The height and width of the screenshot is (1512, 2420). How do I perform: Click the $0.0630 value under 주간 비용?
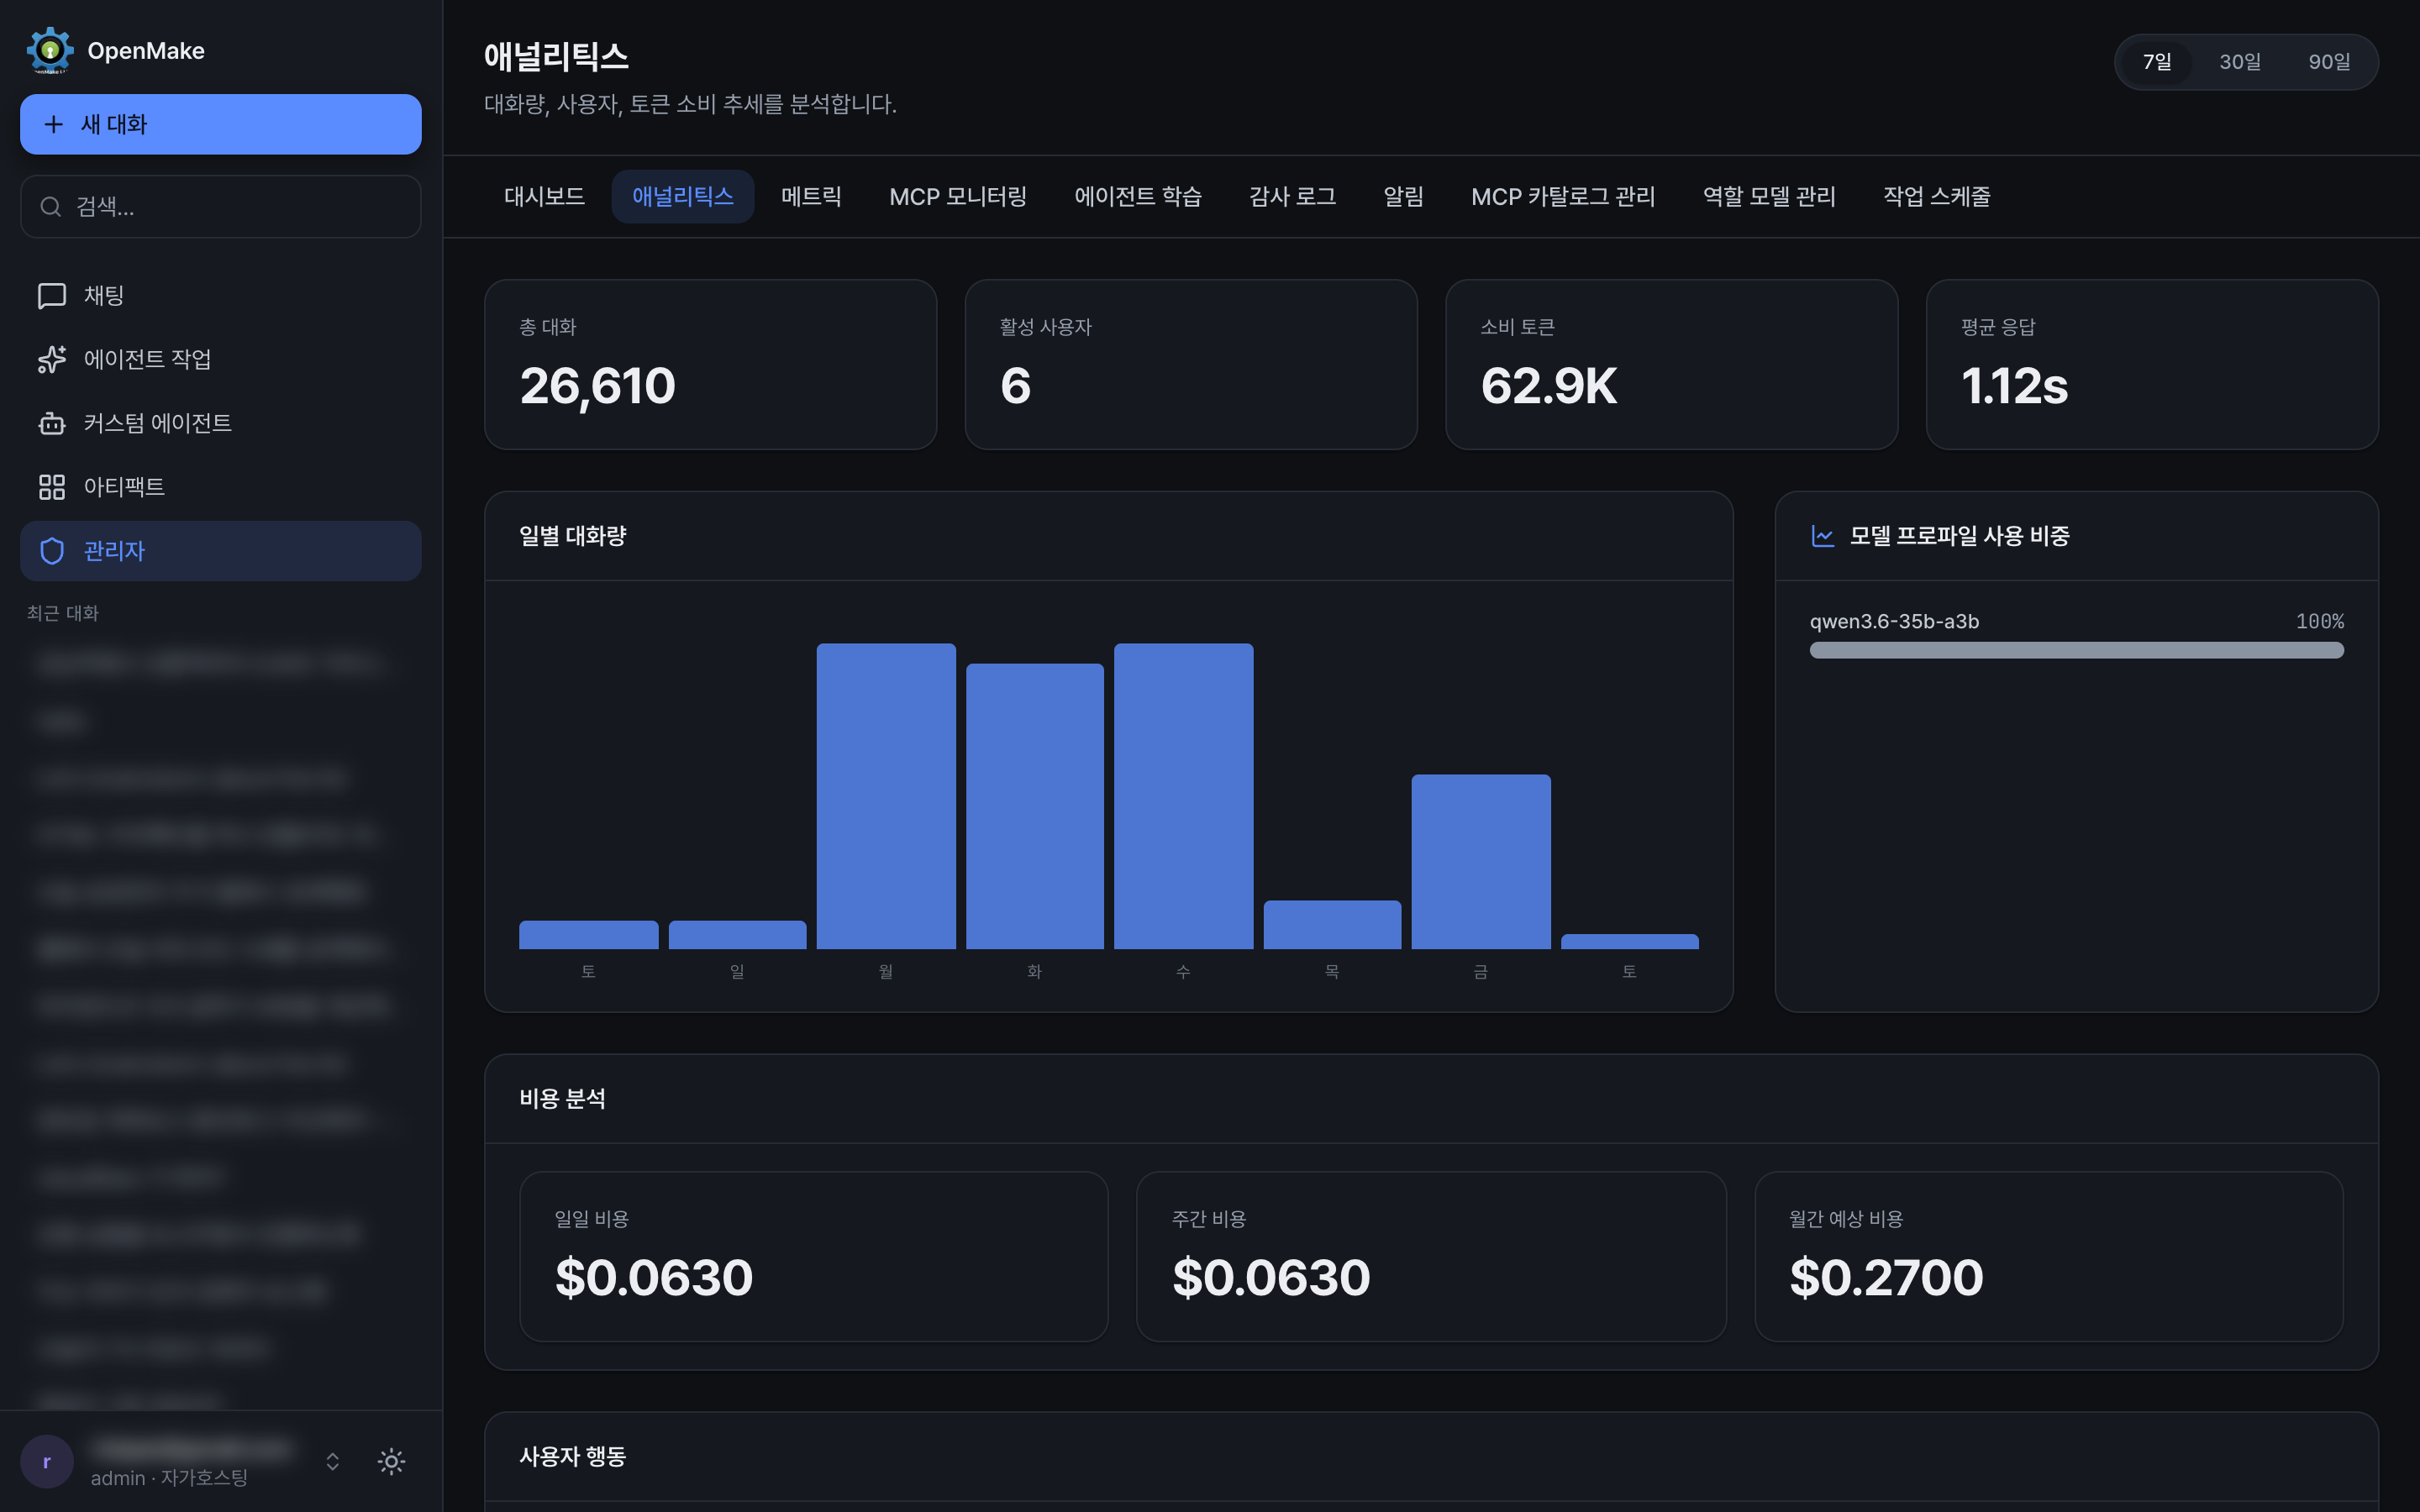[x=1271, y=1277]
